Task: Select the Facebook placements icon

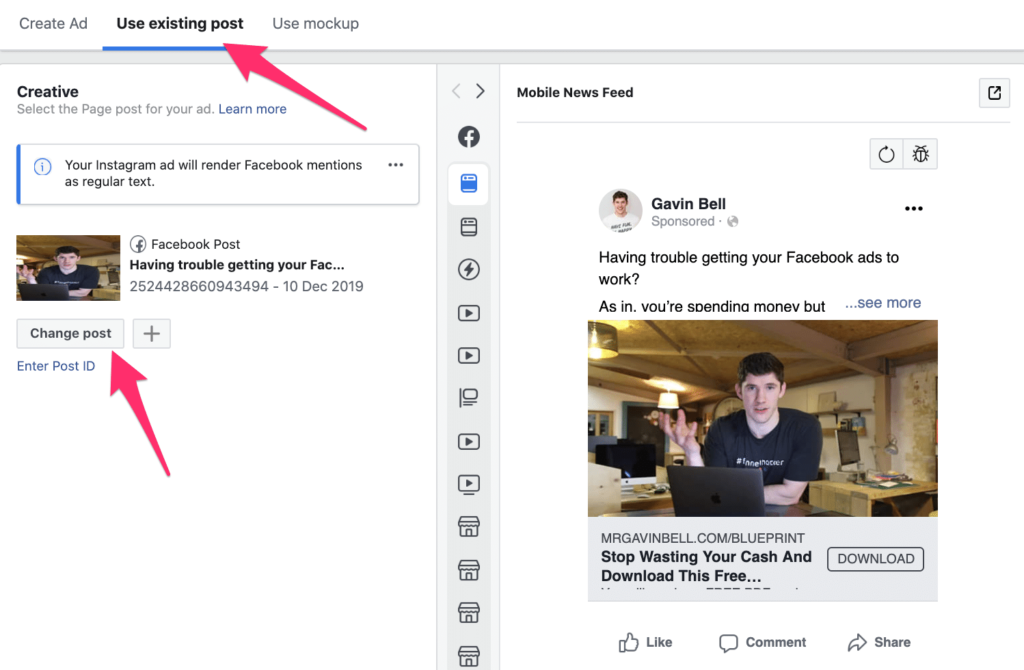Action: pyautogui.click(x=468, y=137)
